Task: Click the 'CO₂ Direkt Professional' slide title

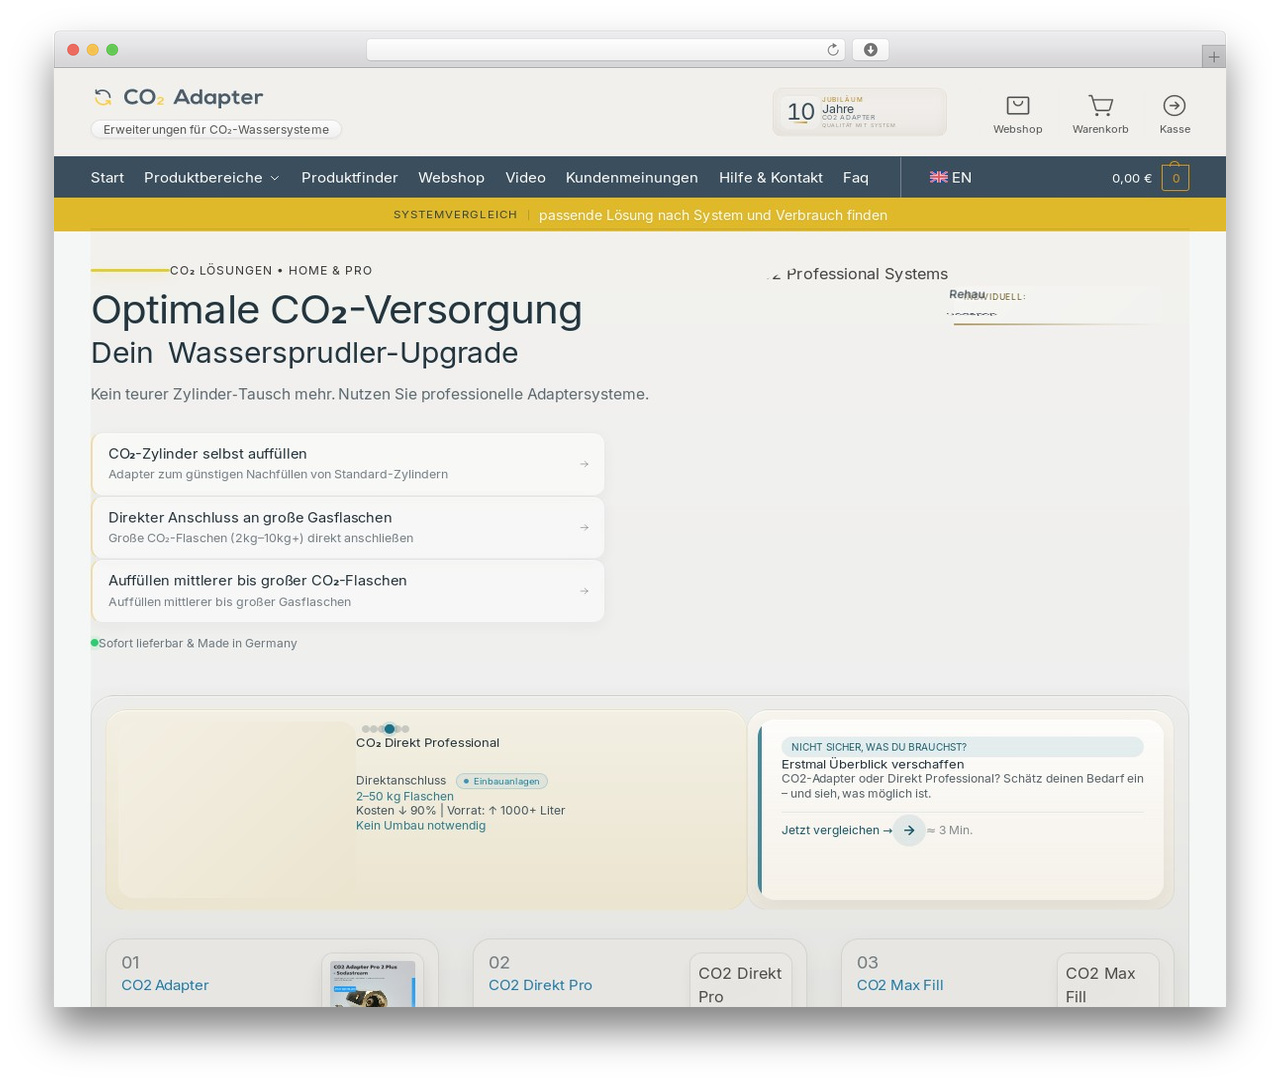Action: tap(428, 743)
